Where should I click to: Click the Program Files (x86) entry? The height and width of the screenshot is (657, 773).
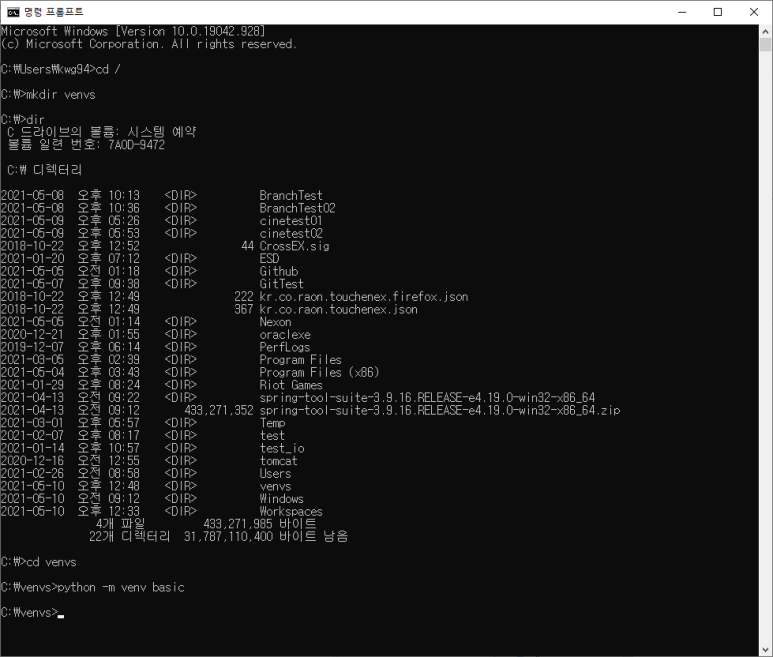coord(319,373)
